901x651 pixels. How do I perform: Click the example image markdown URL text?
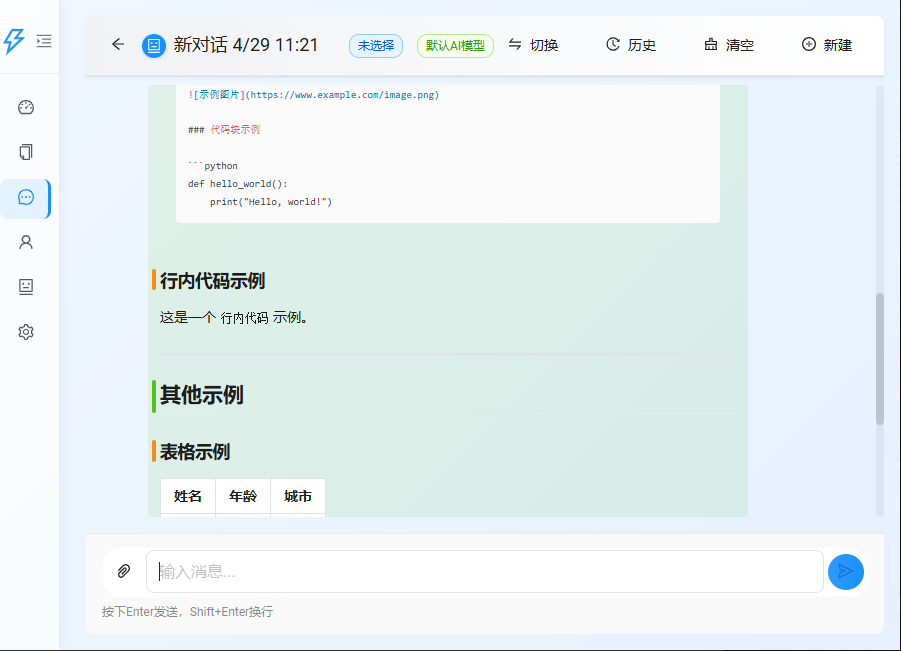point(313,95)
